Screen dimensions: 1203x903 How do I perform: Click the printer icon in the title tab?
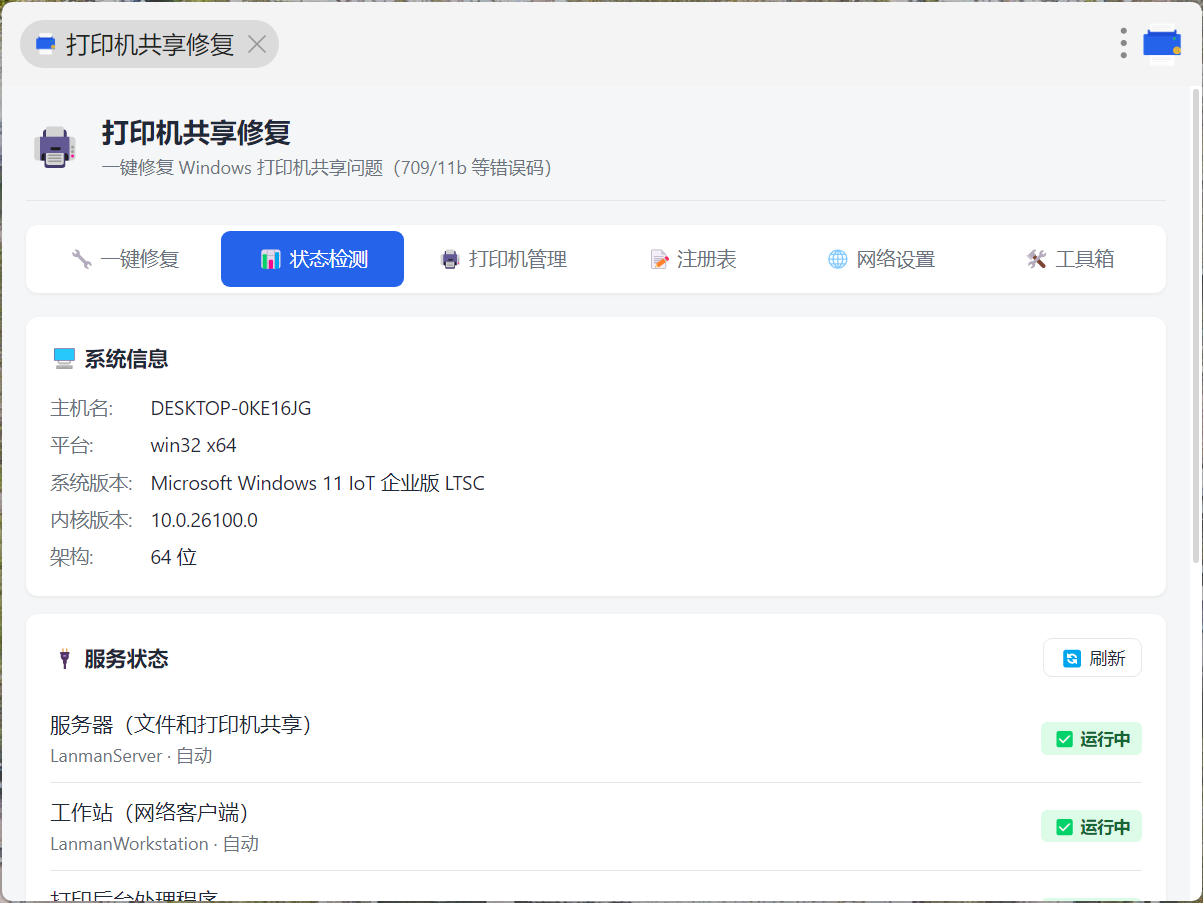pyautogui.click(x=45, y=44)
